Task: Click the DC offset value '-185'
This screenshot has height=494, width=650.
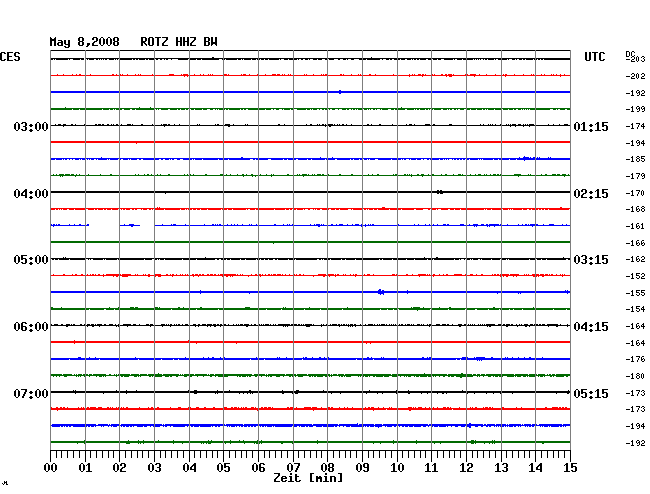Action: click(x=635, y=159)
